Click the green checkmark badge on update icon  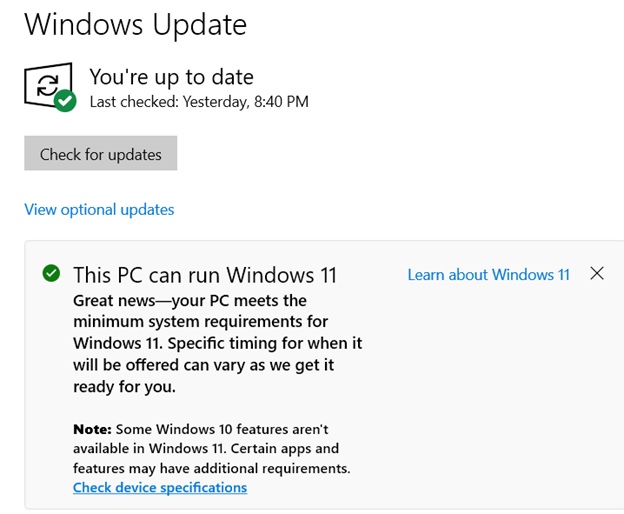point(65,101)
